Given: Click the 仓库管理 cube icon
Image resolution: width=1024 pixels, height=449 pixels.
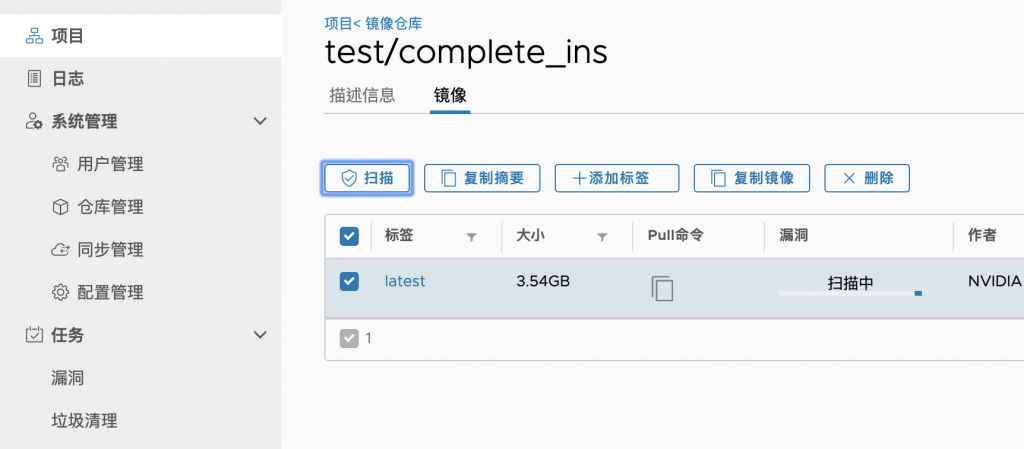Looking at the screenshot, I should click(x=60, y=207).
